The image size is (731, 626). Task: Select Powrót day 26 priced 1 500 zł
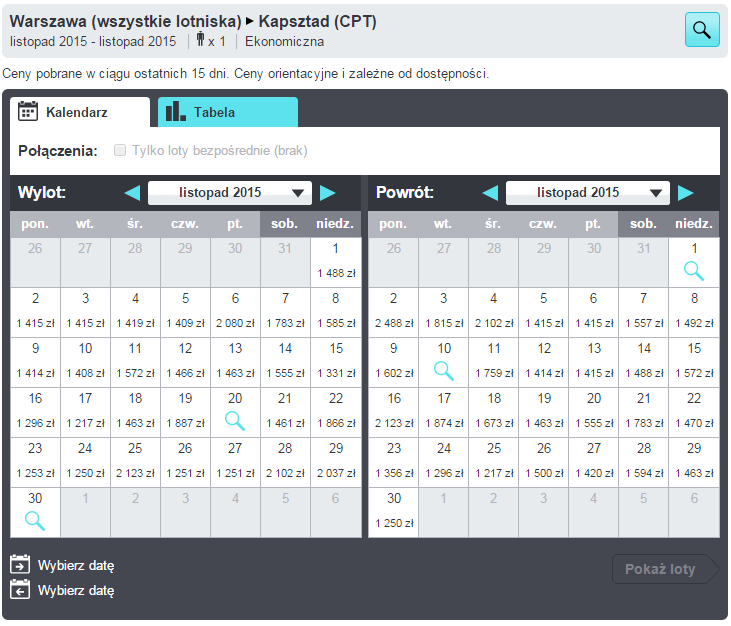click(x=544, y=462)
